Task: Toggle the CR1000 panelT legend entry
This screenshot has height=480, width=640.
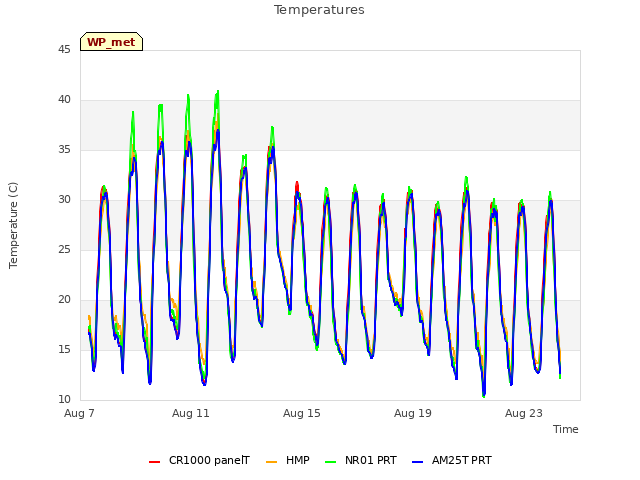Action: pyautogui.click(x=200, y=460)
